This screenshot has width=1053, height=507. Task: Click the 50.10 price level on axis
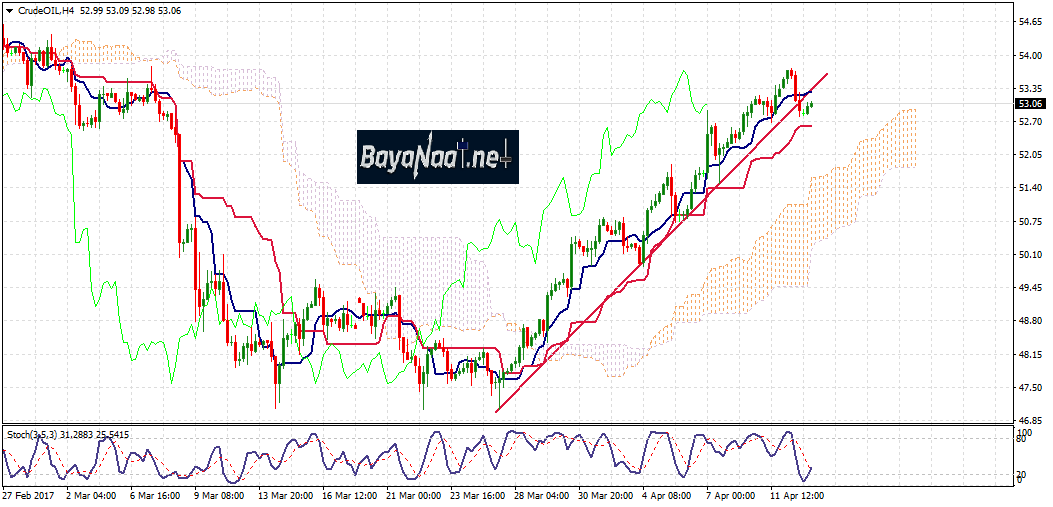pyautogui.click(x=1029, y=255)
